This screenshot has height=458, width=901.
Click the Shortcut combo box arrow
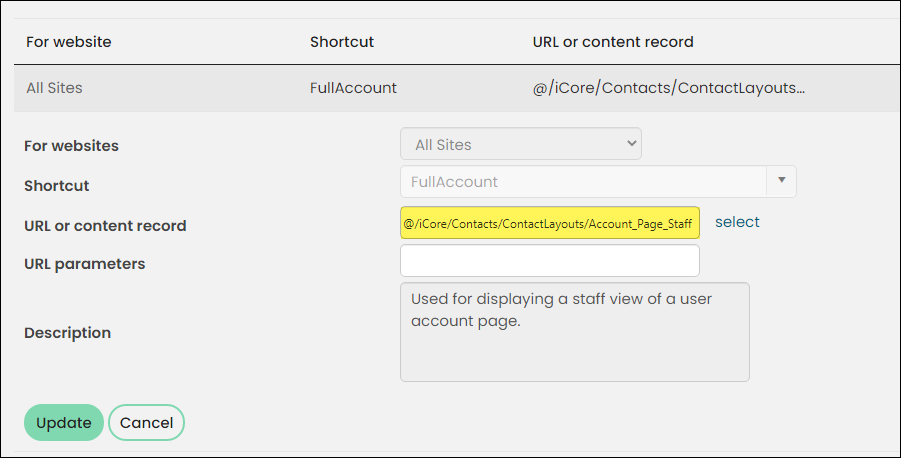point(781,181)
